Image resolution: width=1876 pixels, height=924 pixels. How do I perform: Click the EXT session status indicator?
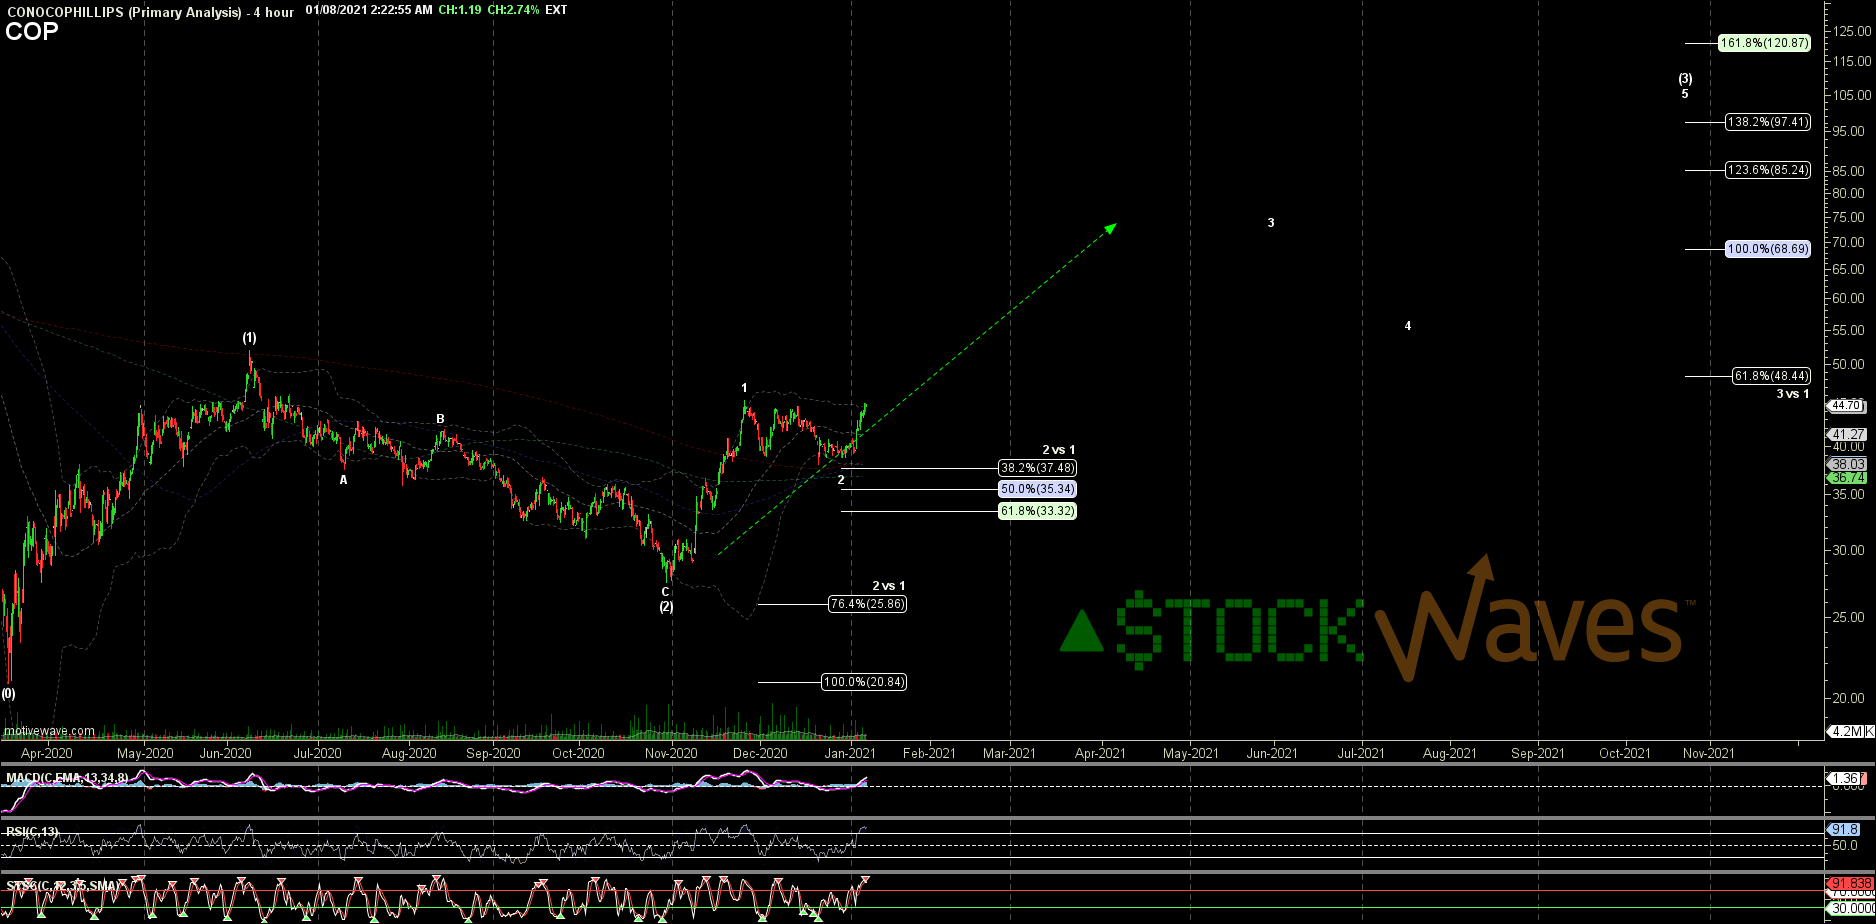click(556, 9)
